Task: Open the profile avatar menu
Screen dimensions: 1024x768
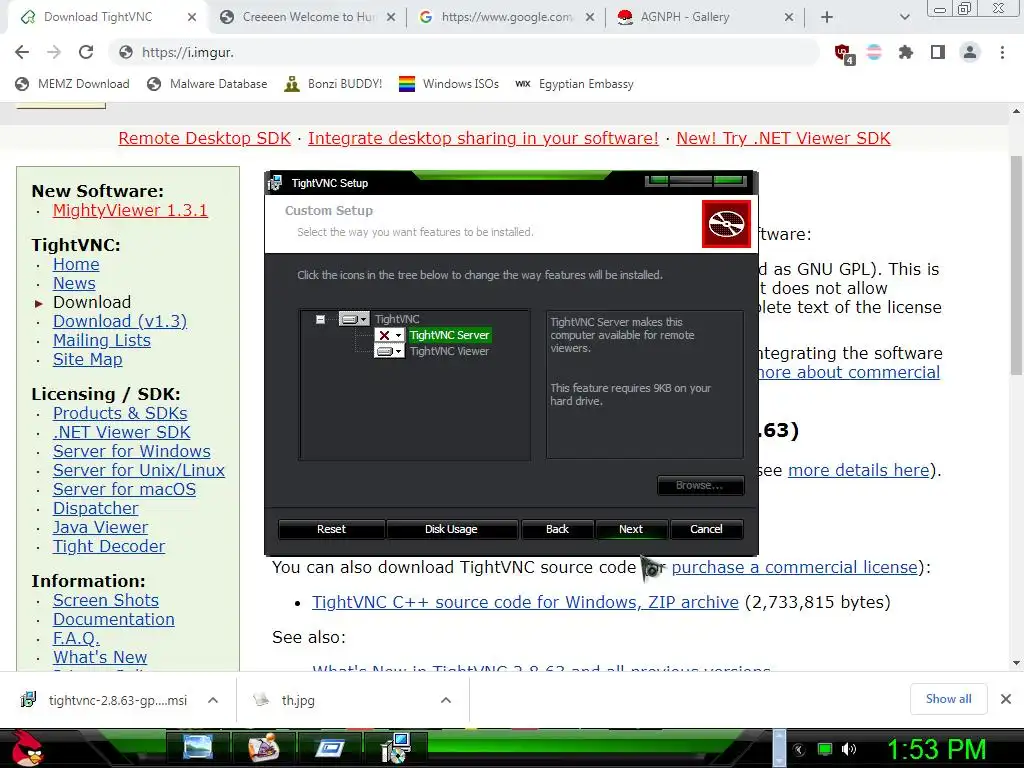Action: pos(970,52)
